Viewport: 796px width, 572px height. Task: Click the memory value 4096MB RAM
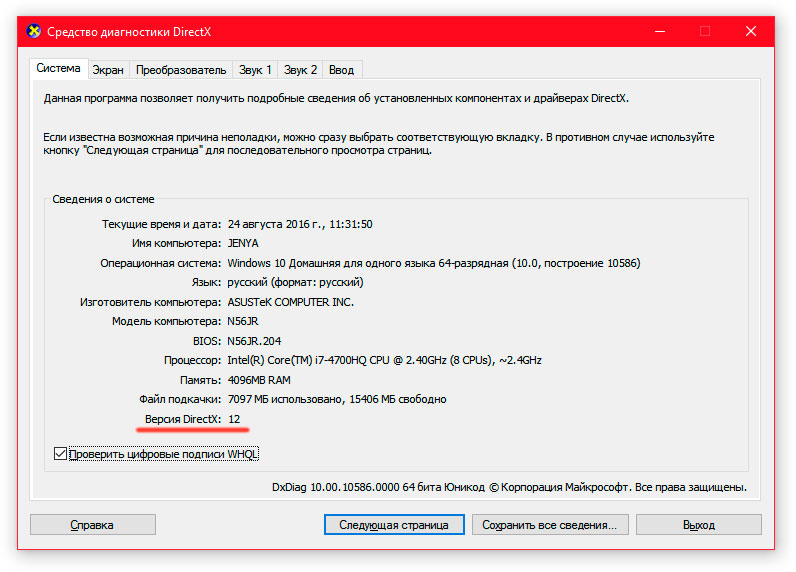(259, 380)
